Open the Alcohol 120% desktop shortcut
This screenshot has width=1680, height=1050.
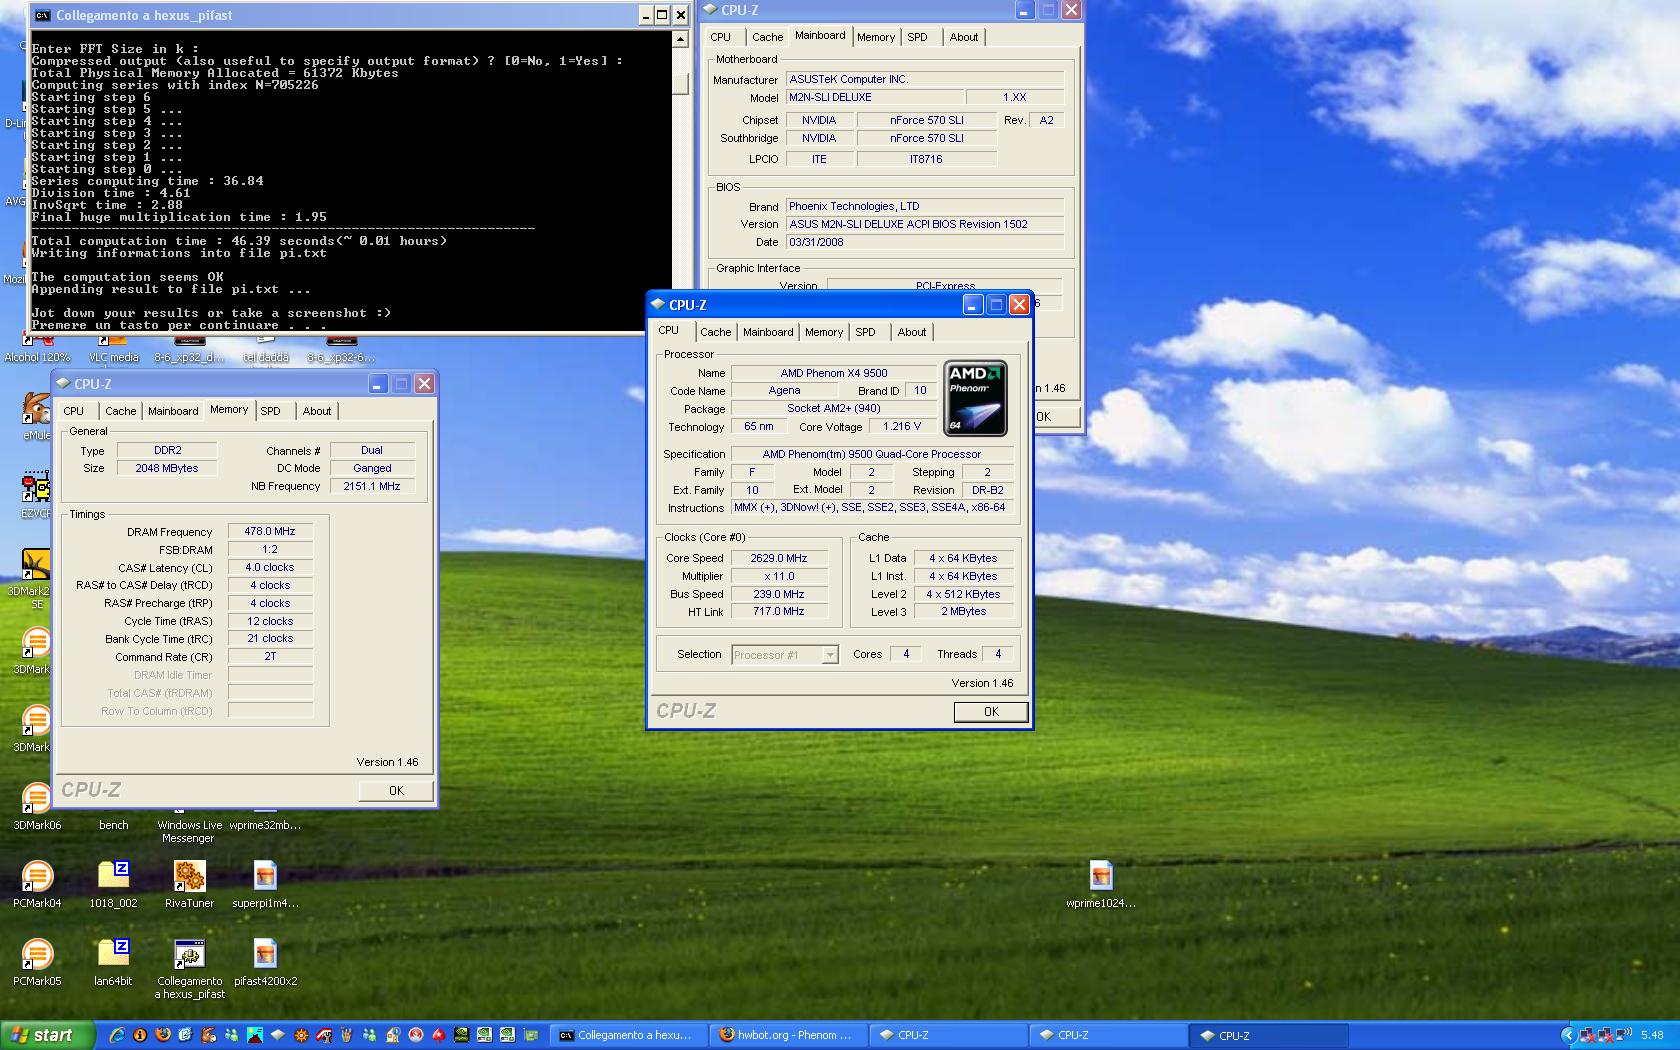click(x=37, y=351)
